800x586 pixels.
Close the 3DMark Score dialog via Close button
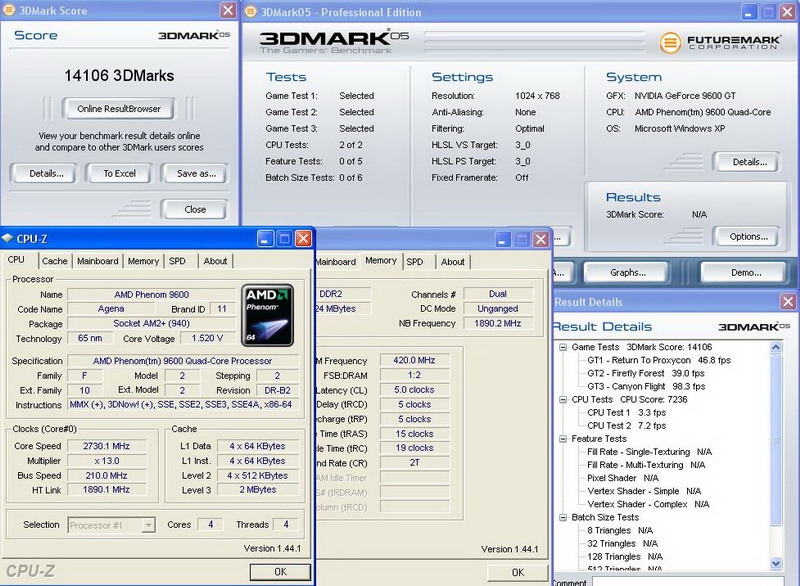pos(195,209)
